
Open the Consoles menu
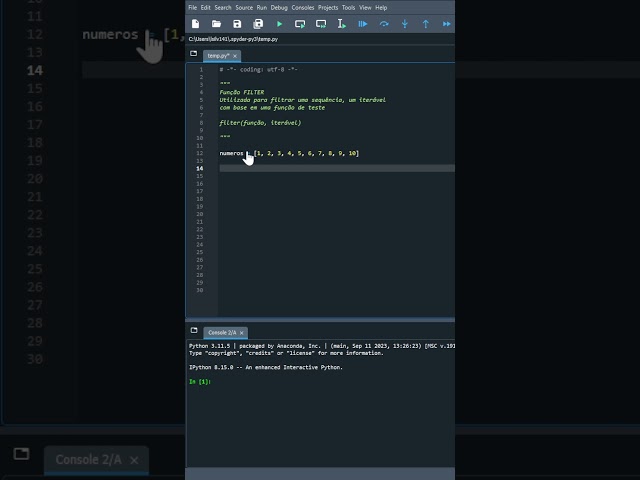pyautogui.click(x=303, y=7)
